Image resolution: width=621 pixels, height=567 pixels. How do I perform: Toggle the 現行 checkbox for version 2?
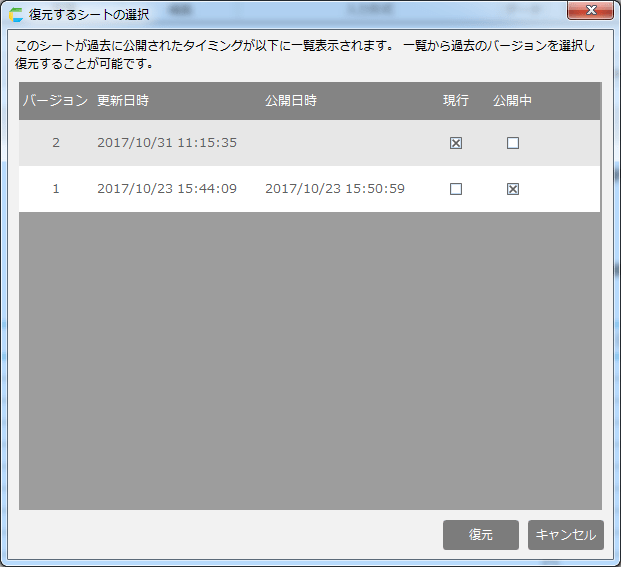tap(456, 143)
